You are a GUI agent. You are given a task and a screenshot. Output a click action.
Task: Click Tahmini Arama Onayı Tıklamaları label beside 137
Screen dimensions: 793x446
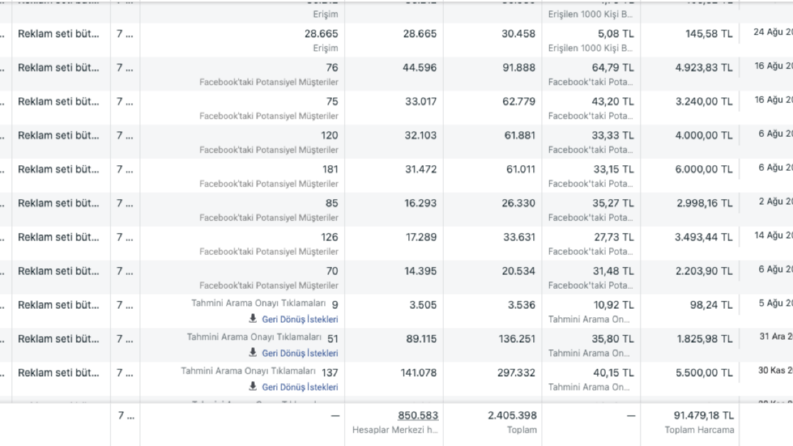click(248, 371)
